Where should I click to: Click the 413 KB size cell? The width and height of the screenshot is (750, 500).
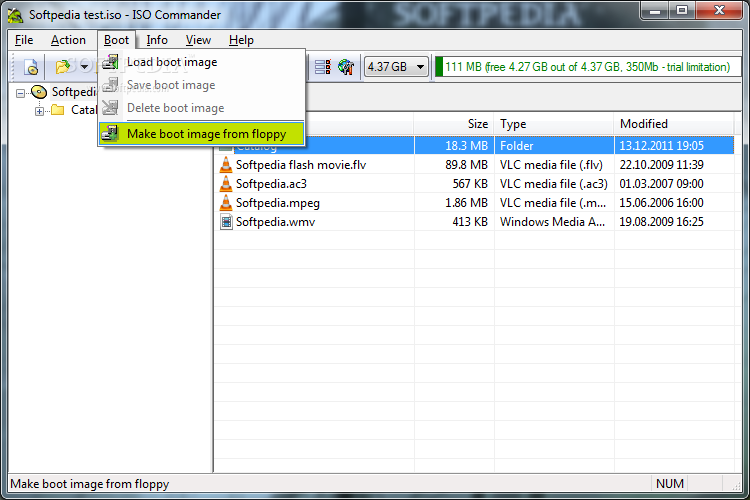(470, 222)
